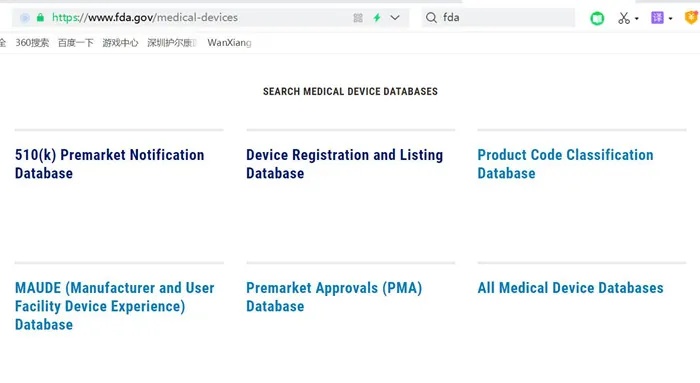The height and width of the screenshot is (383, 700).
Task: Click the site info icon before padlock
Action: [25, 18]
